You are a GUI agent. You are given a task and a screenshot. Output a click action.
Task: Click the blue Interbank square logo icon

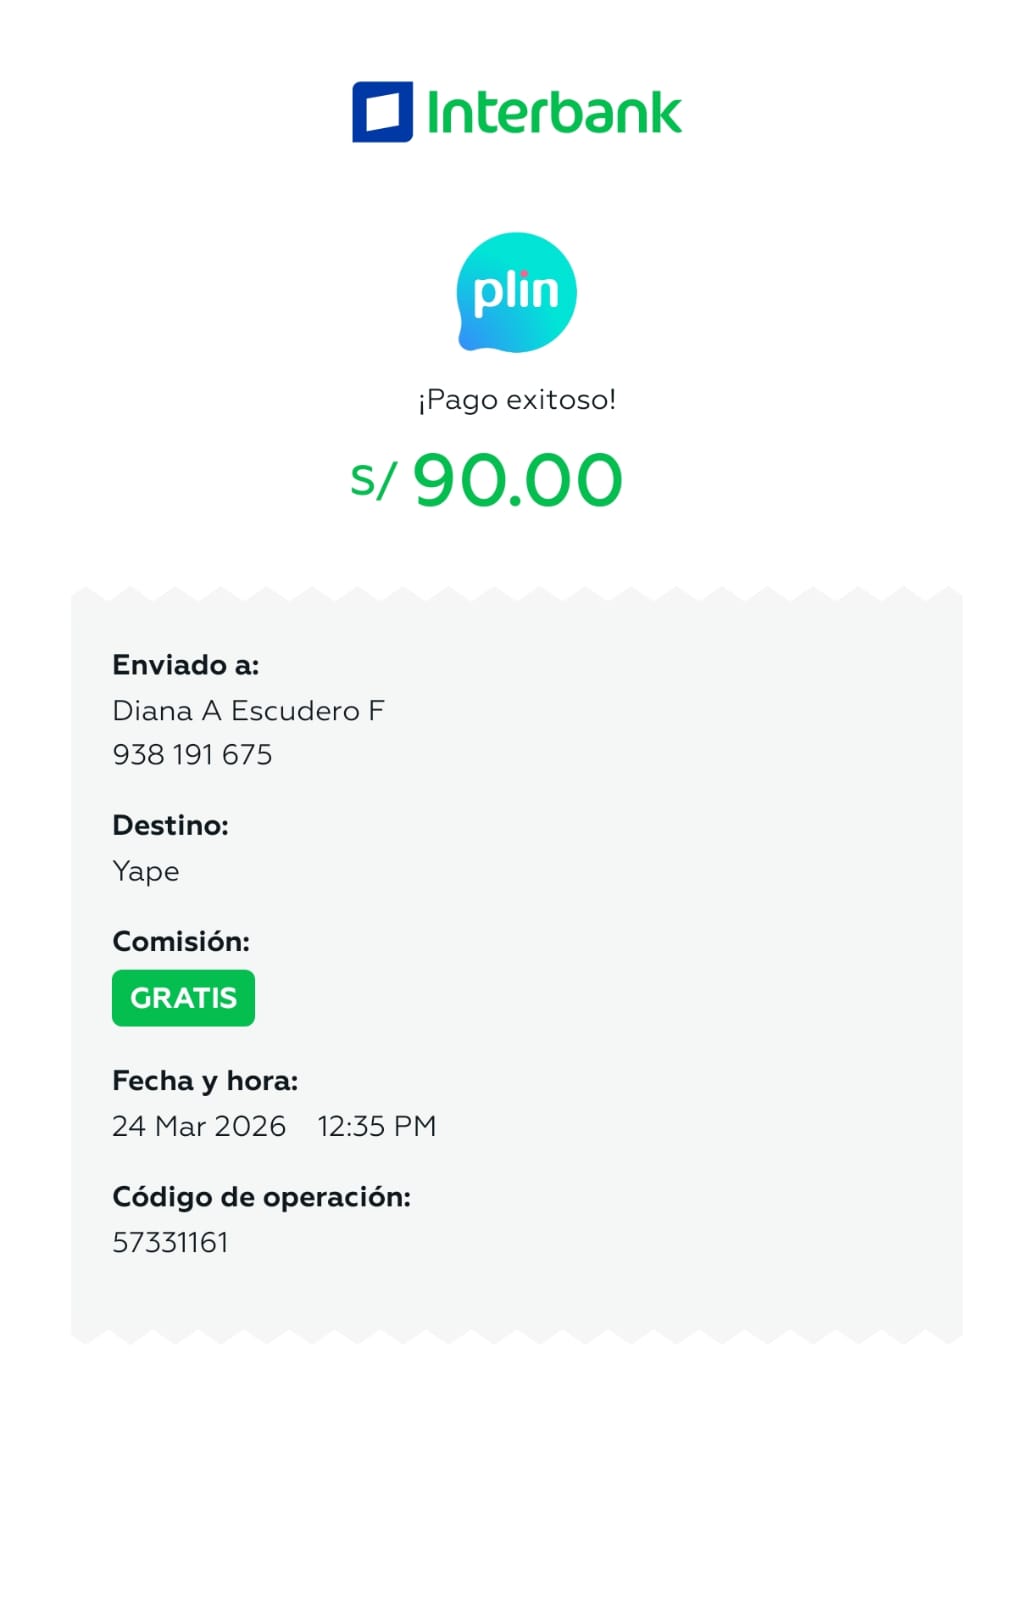pos(382,112)
